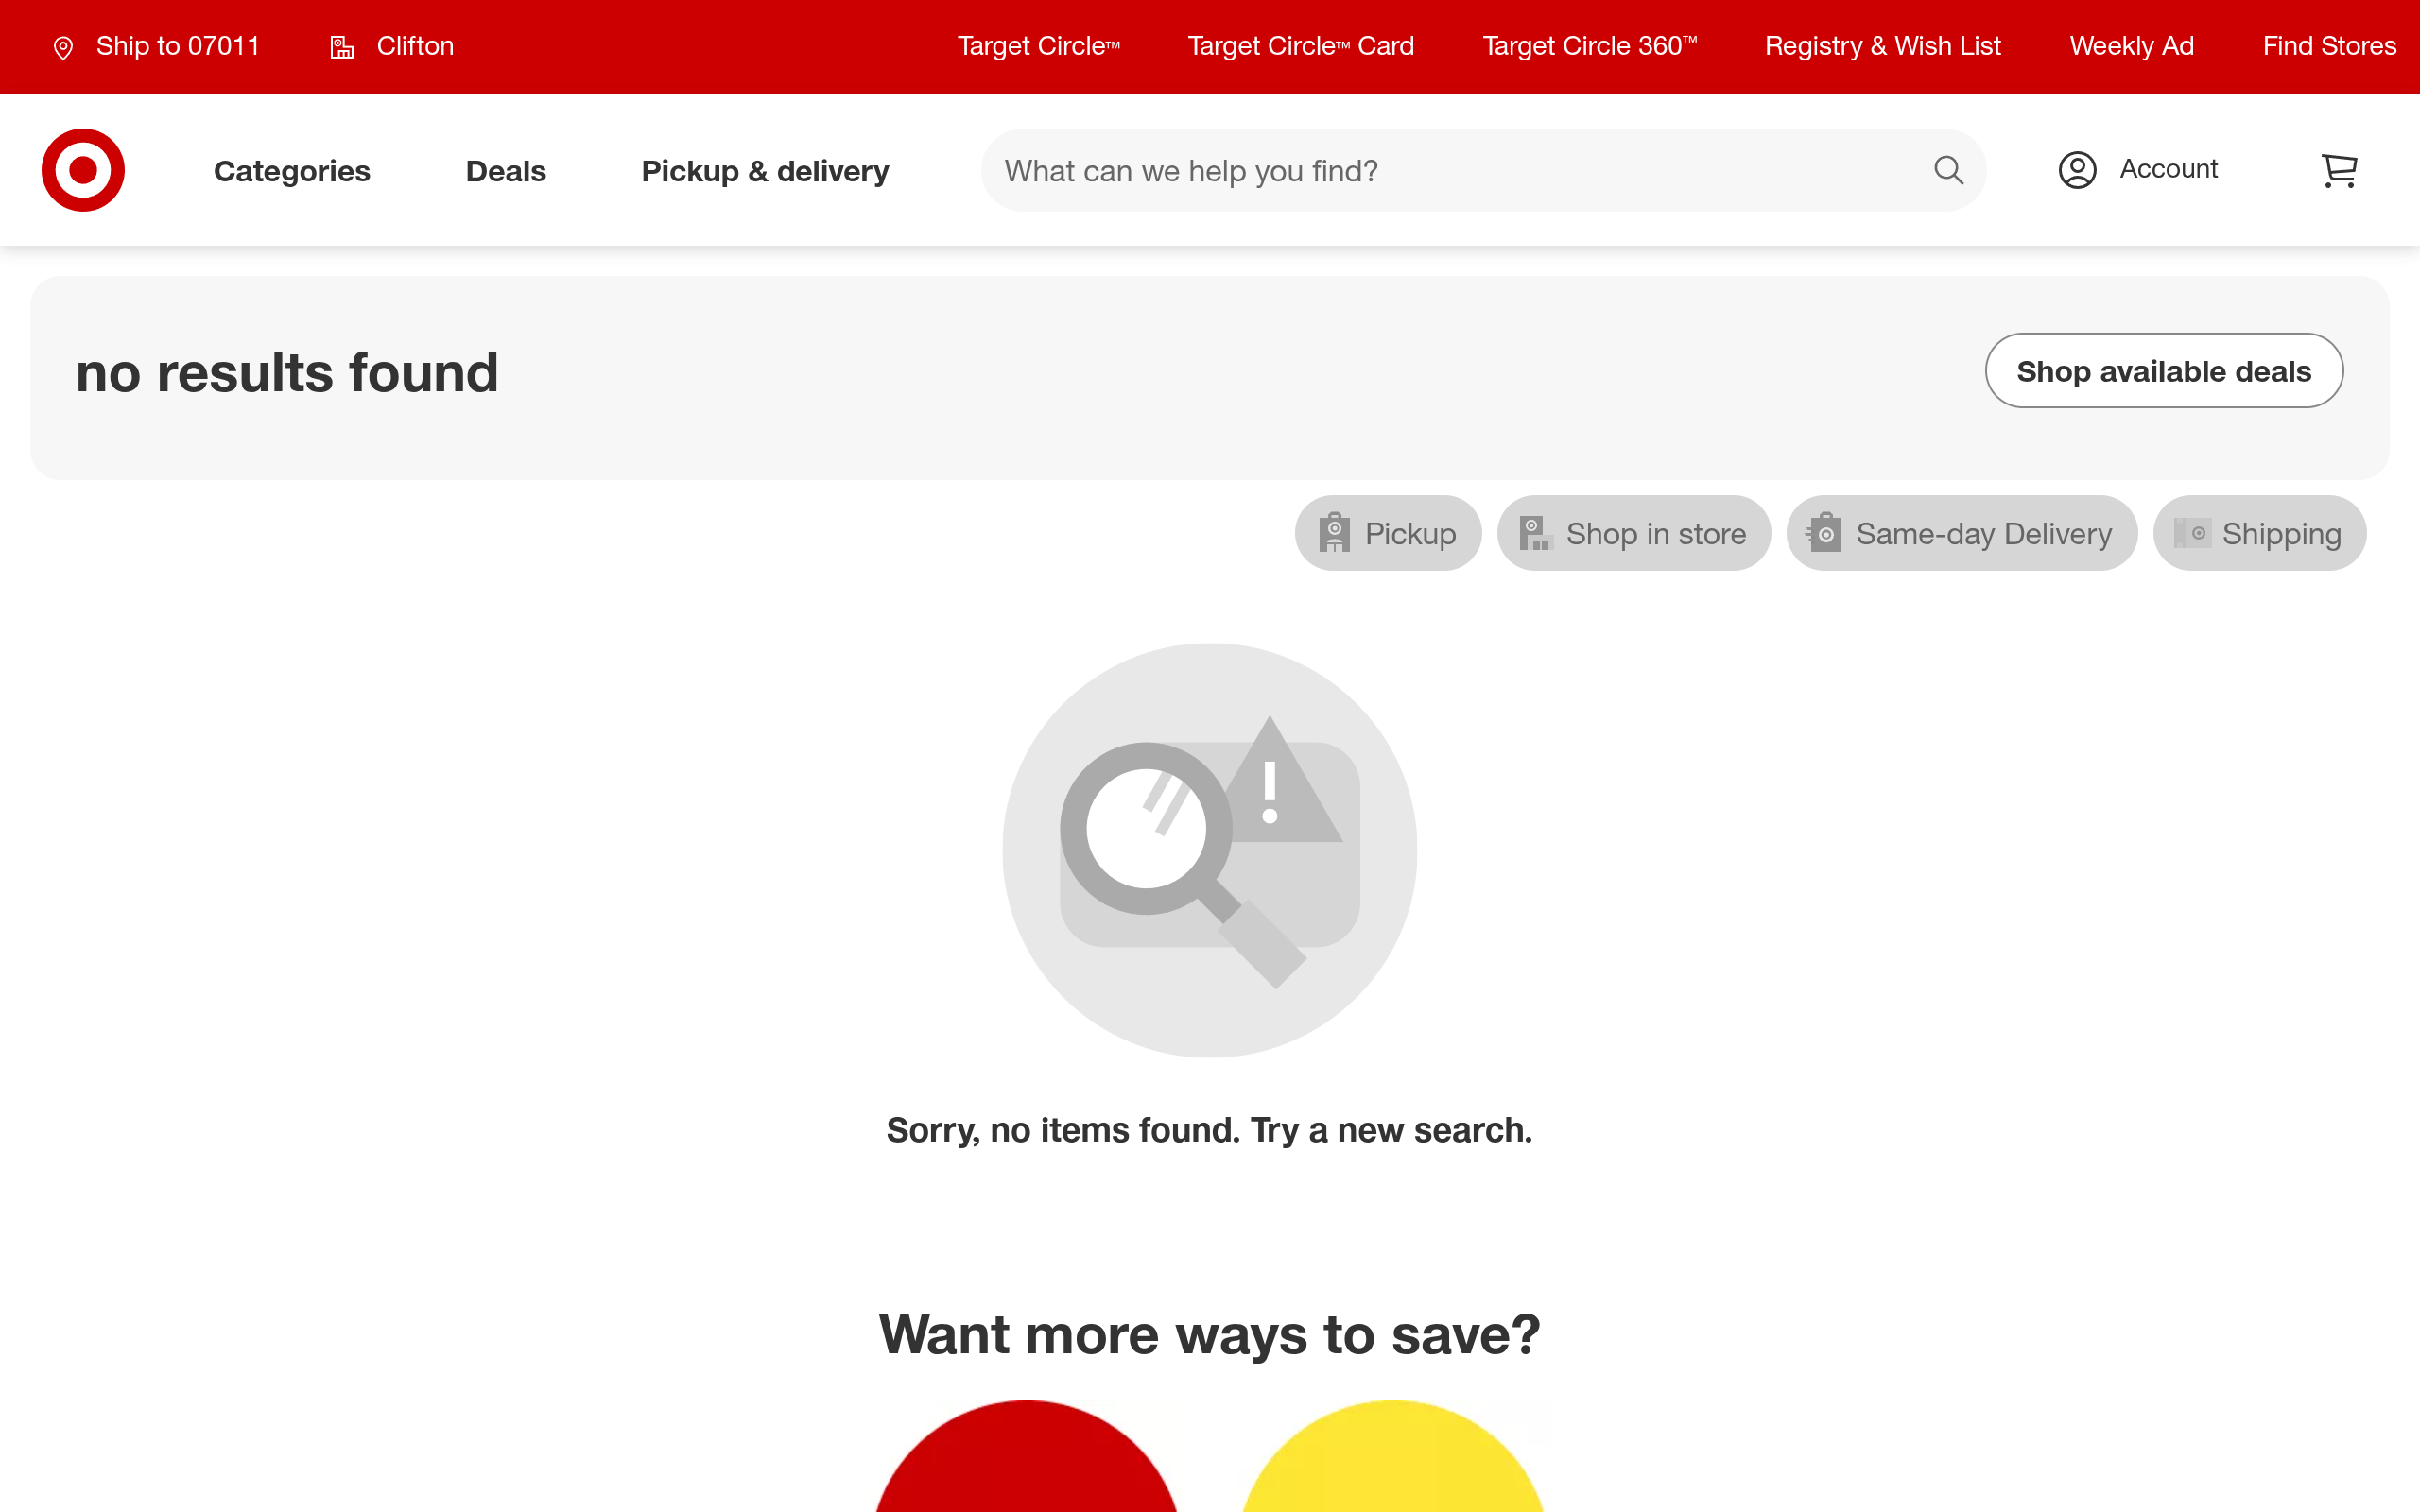The height and width of the screenshot is (1512, 2420).
Task: Expand the Pickup & delivery menu
Action: point(765,171)
